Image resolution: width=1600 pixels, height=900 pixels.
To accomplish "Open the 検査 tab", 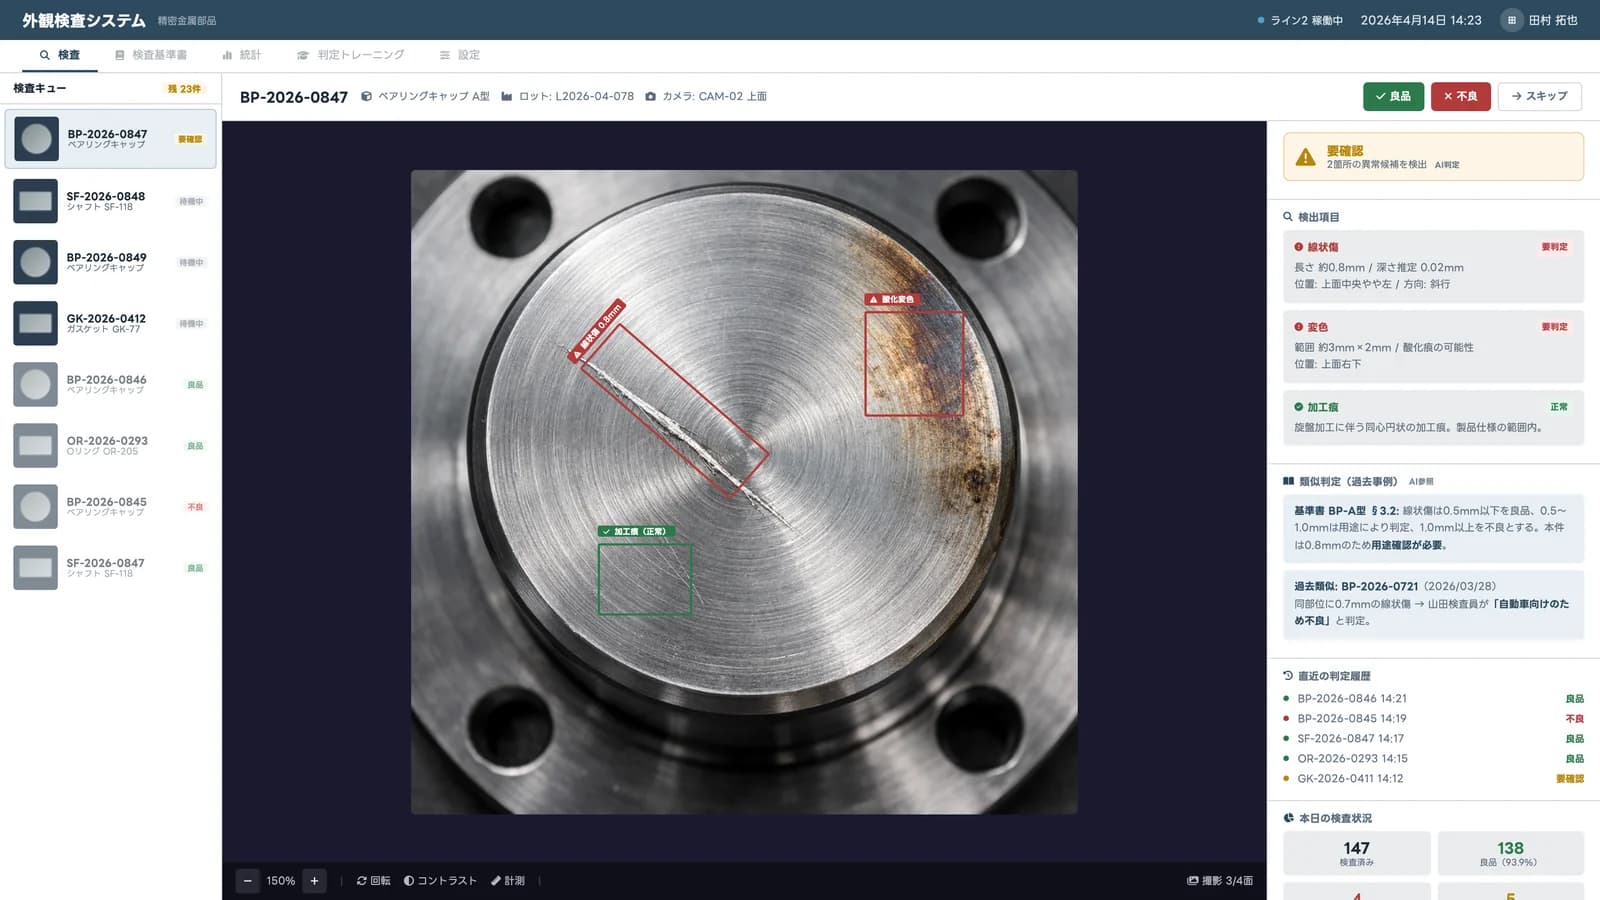I will (x=60, y=55).
